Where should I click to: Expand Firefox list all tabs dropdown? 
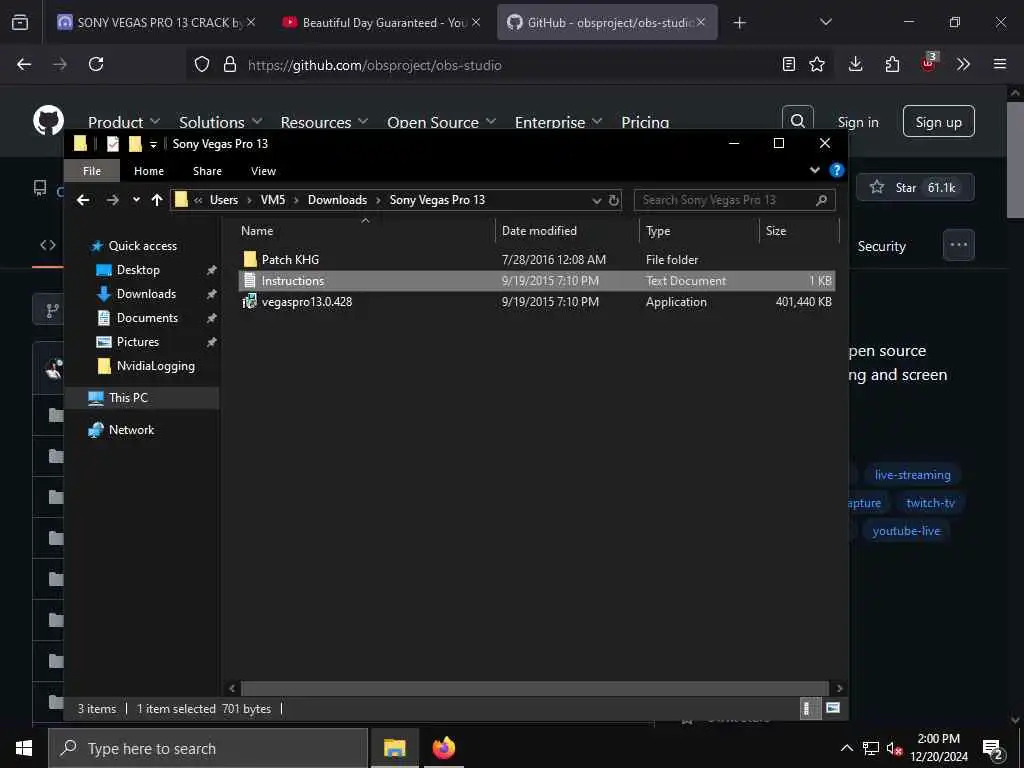825,23
